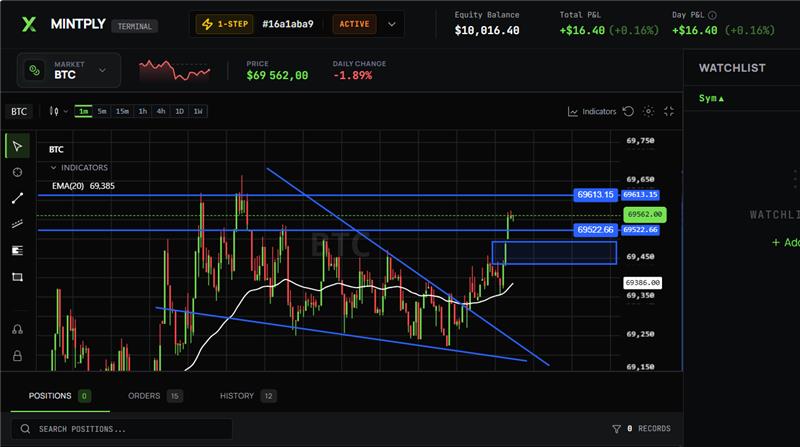The width and height of the screenshot is (800, 447).
Task: Select the rectangle shape tool
Action: click(x=17, y=277)
